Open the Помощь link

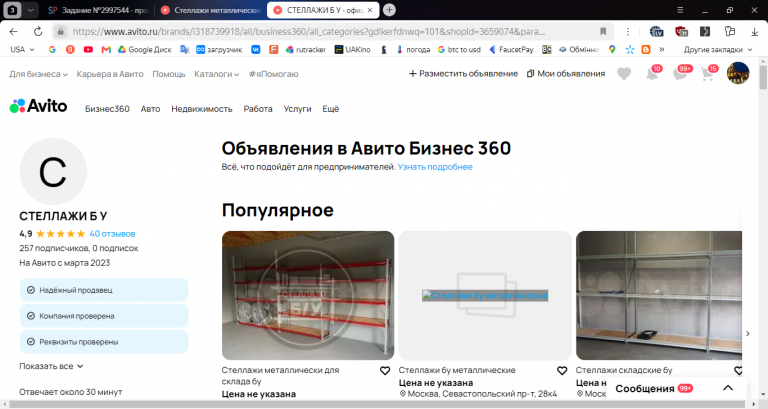pos(168,74)
